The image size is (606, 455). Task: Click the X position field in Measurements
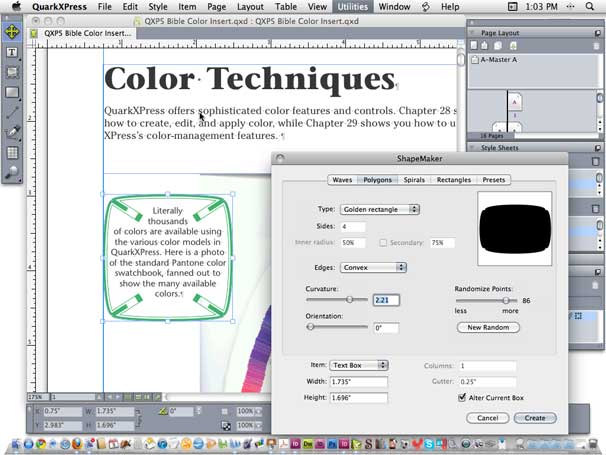(x=63, y=411)
